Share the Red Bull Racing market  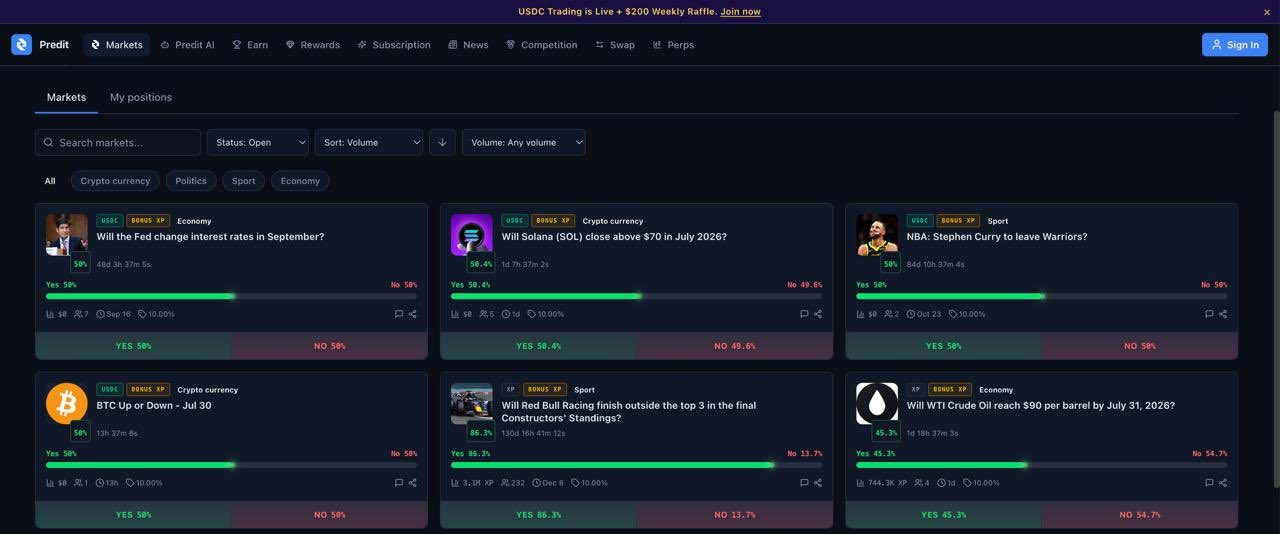(817, 483)
